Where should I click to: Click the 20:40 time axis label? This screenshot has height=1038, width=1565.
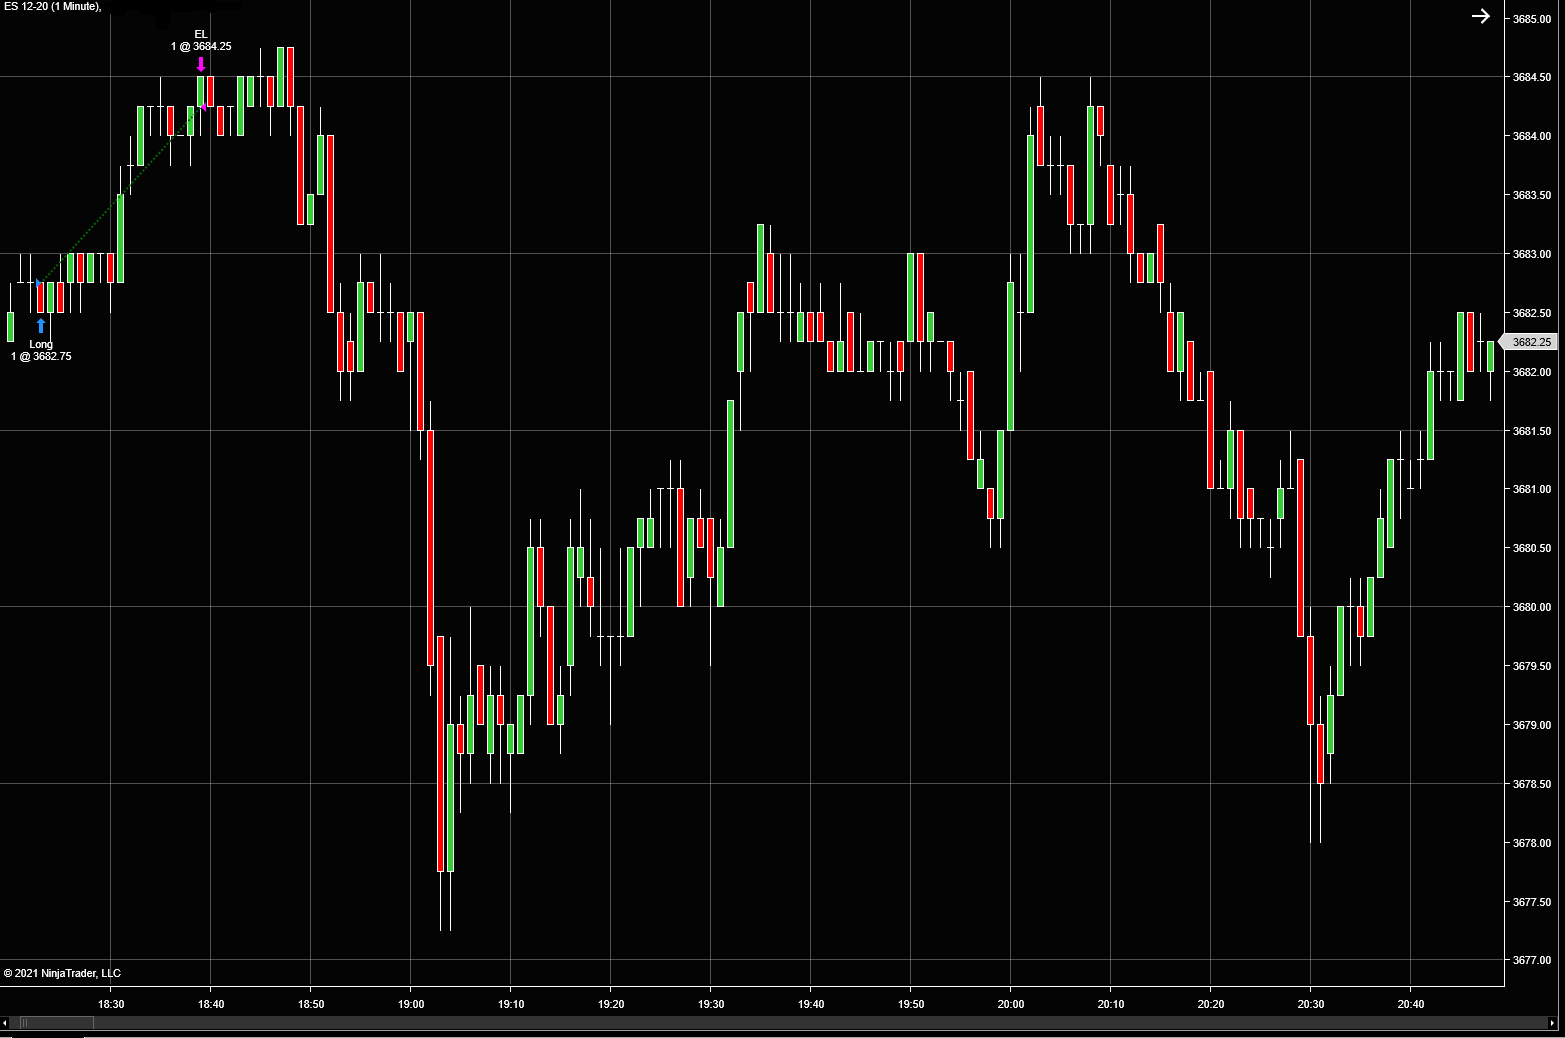pos(1411,1004)
